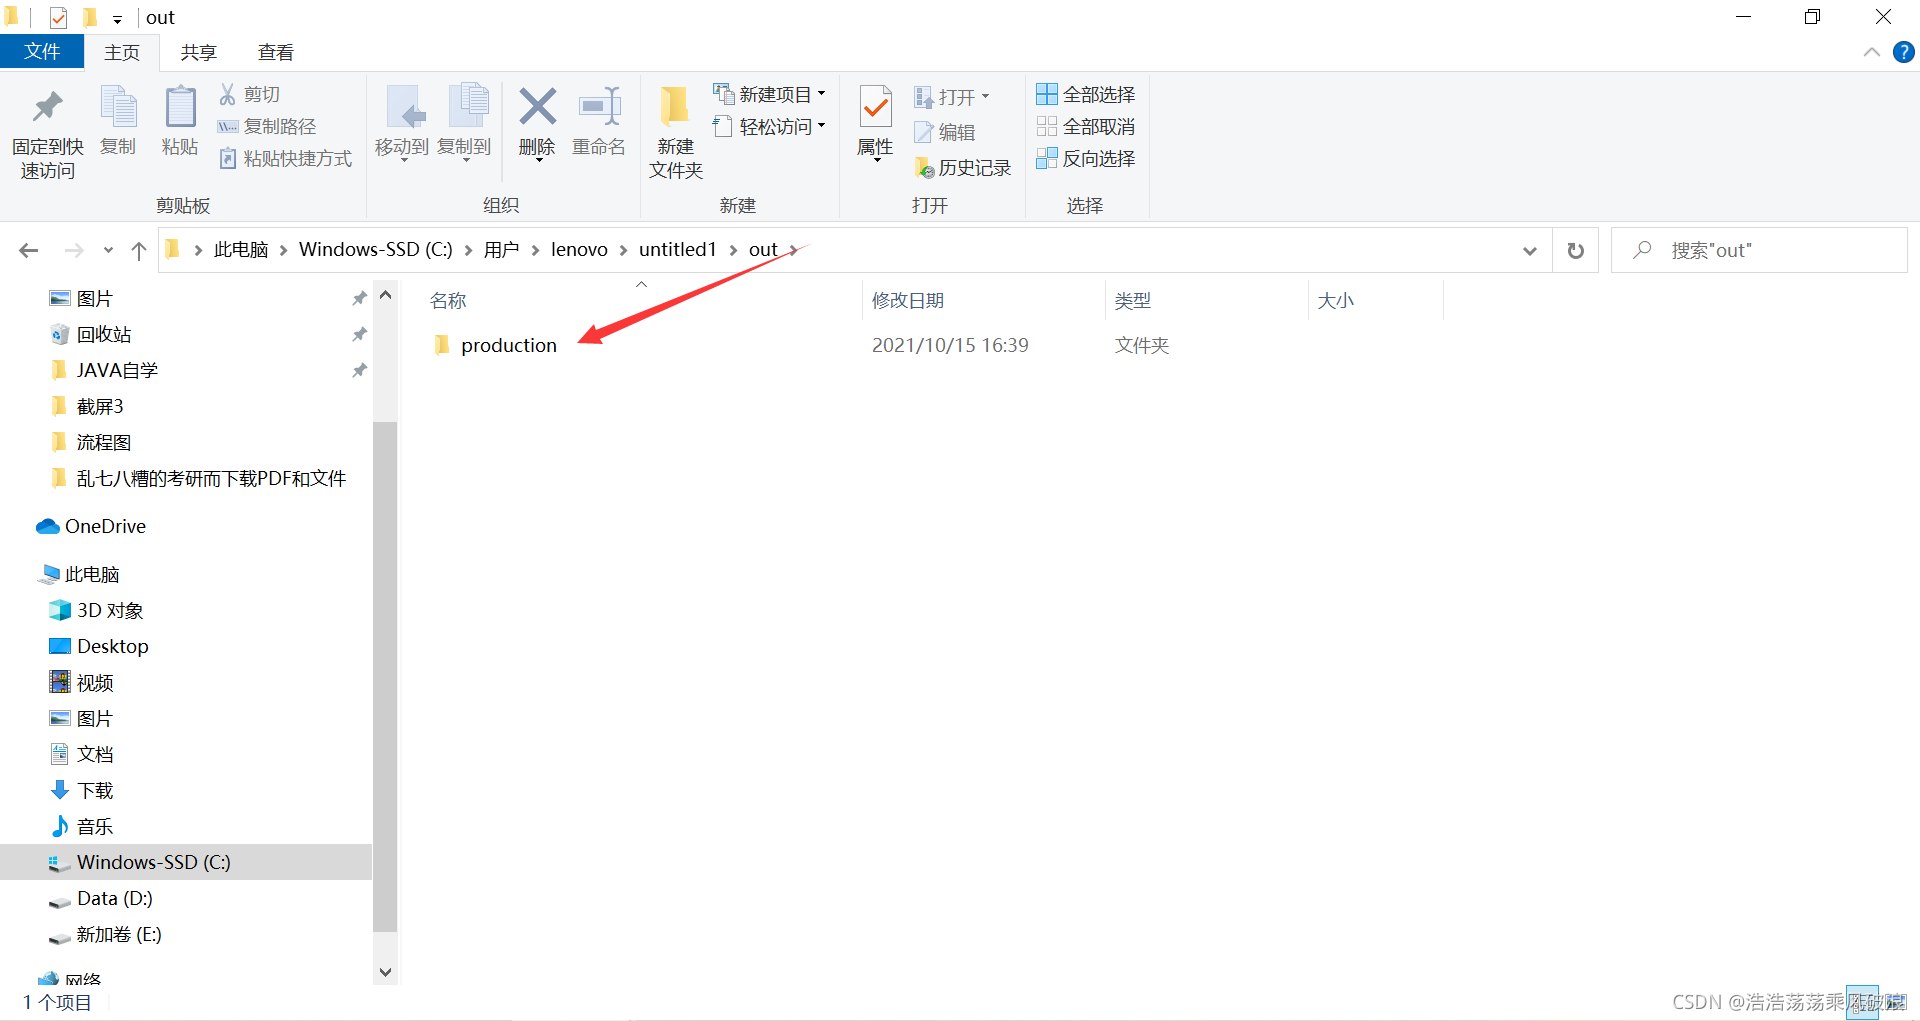
Task: Go up one folder level
Action: [x=139, y=250]
